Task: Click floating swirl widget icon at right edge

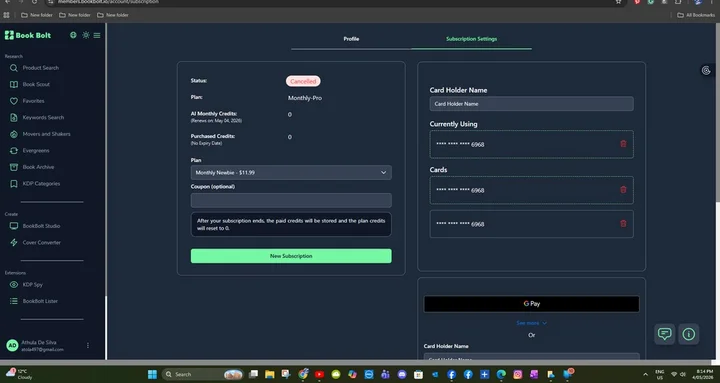Action: (x=706, y=71)
